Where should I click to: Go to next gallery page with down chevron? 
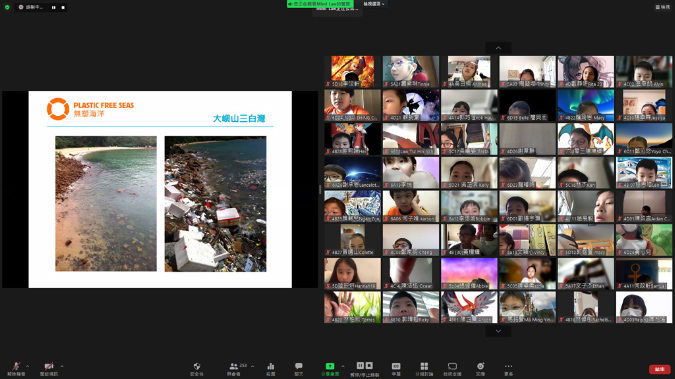[x=498, y=331]
